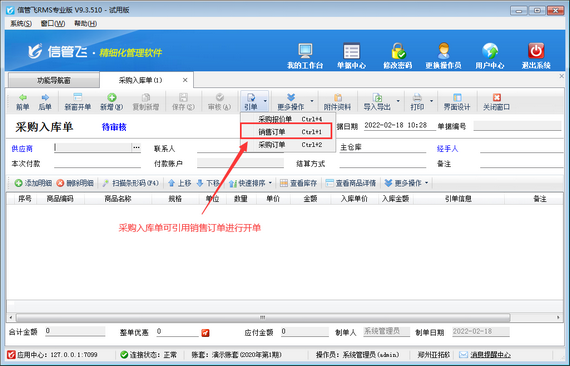This screenshot has width=570, height=366.
Task: Click the horizontal scrollbar of the grid
Action: (x=263, y=317)
